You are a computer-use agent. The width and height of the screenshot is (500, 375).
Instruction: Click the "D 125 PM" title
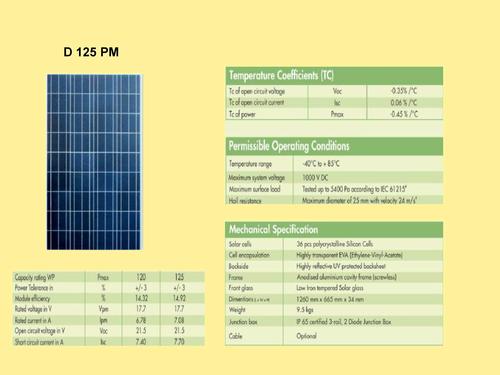[91, 52]
